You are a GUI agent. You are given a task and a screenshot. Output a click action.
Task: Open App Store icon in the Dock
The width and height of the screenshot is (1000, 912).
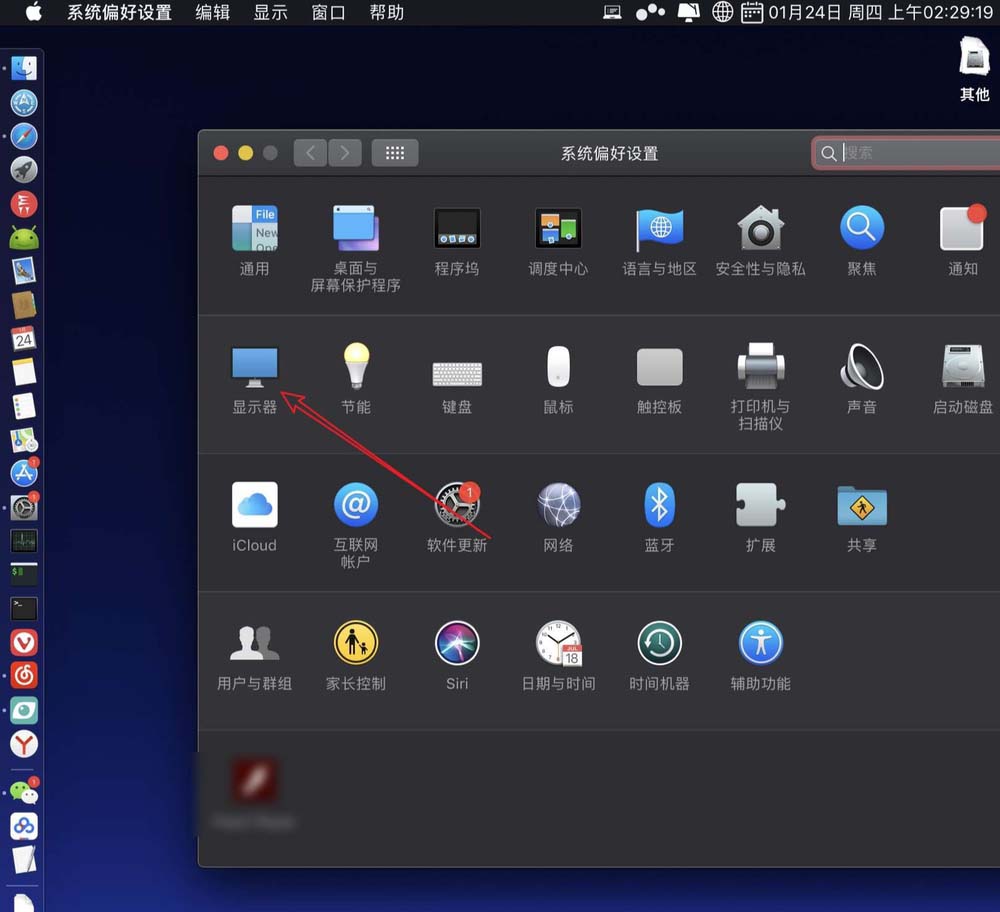[x=24, y=473]
